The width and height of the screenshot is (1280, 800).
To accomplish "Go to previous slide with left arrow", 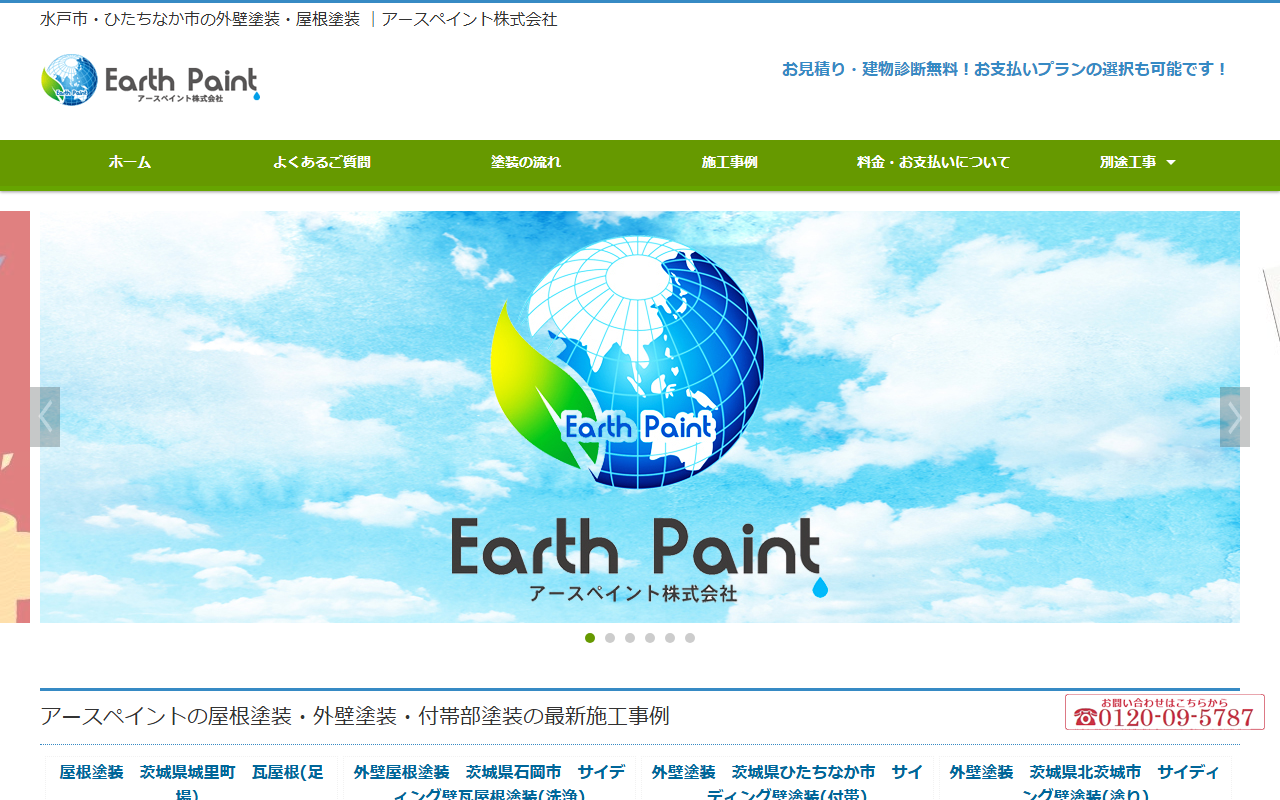I will (x=45, y=417).
